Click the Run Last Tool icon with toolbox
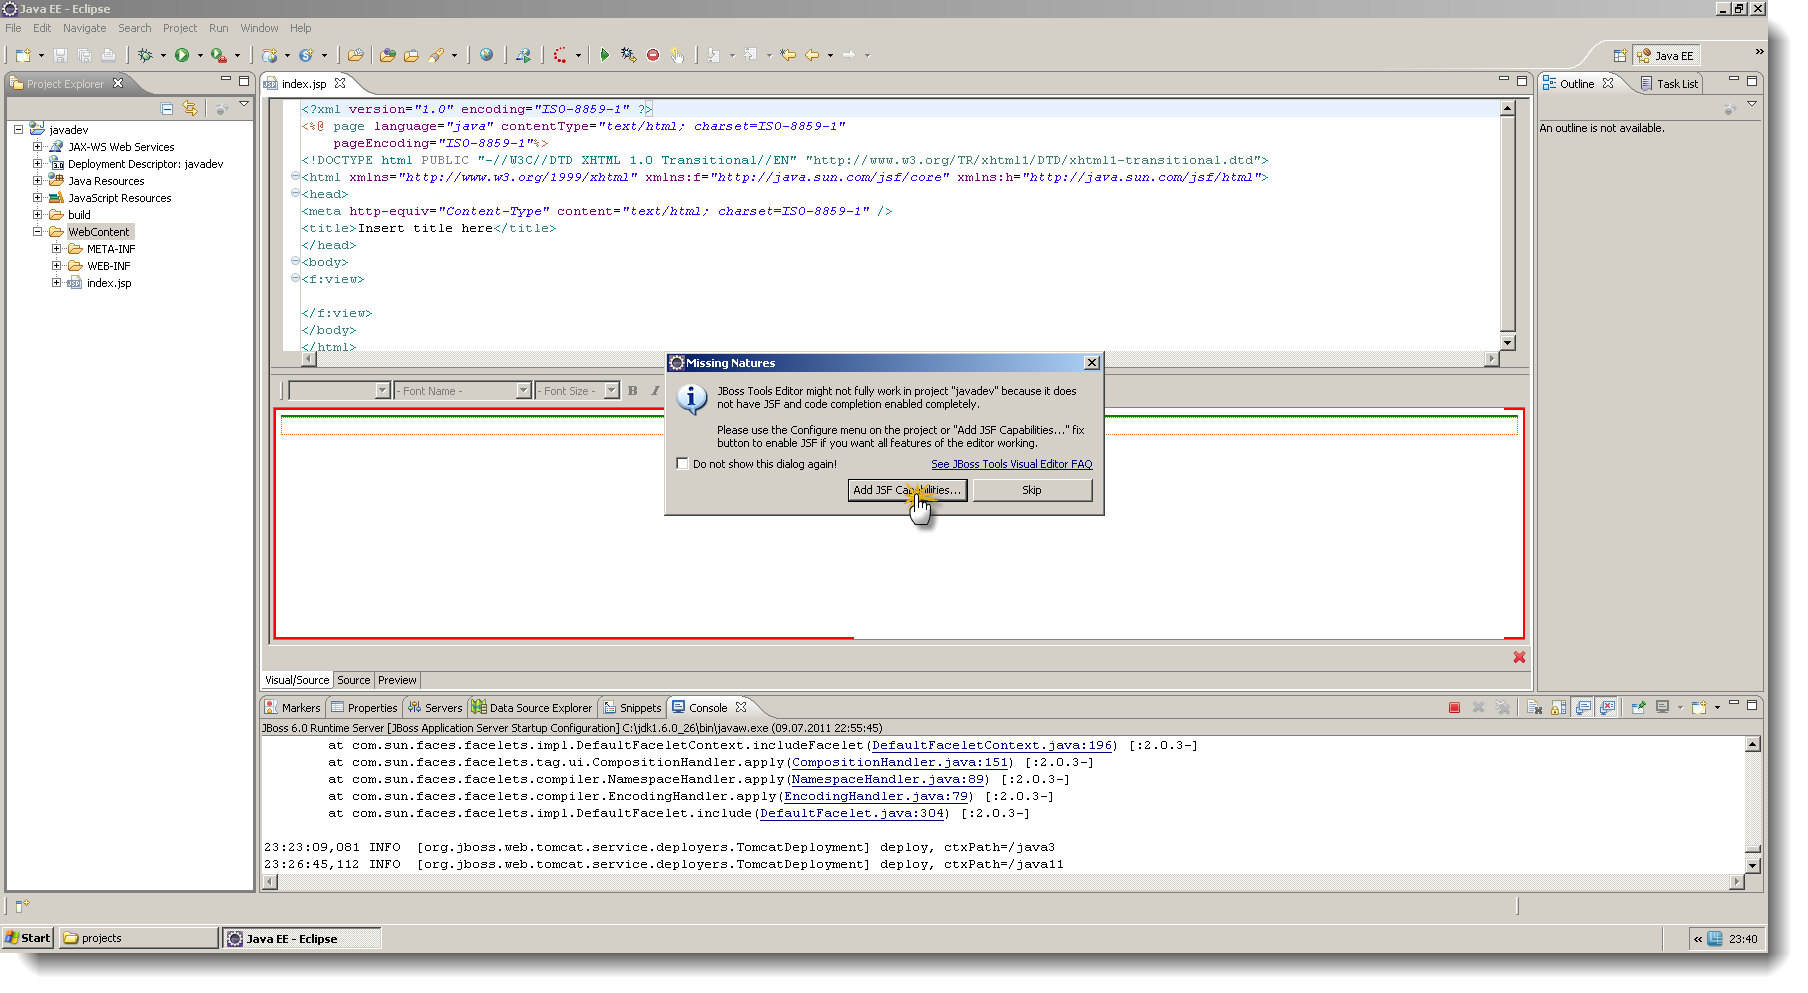1808x993 pixels. pos(218,56)
